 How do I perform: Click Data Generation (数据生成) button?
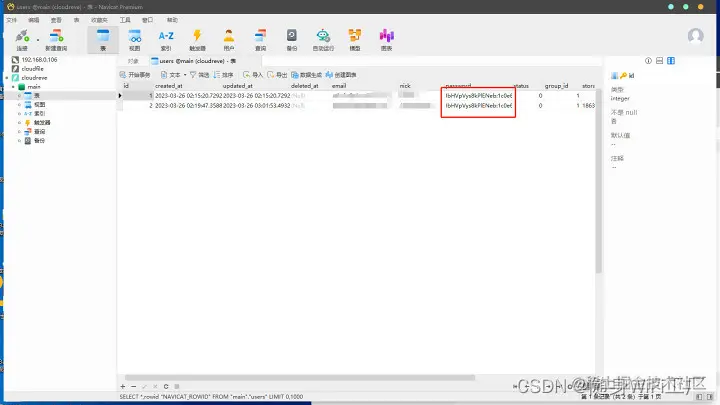coord(306,75)
